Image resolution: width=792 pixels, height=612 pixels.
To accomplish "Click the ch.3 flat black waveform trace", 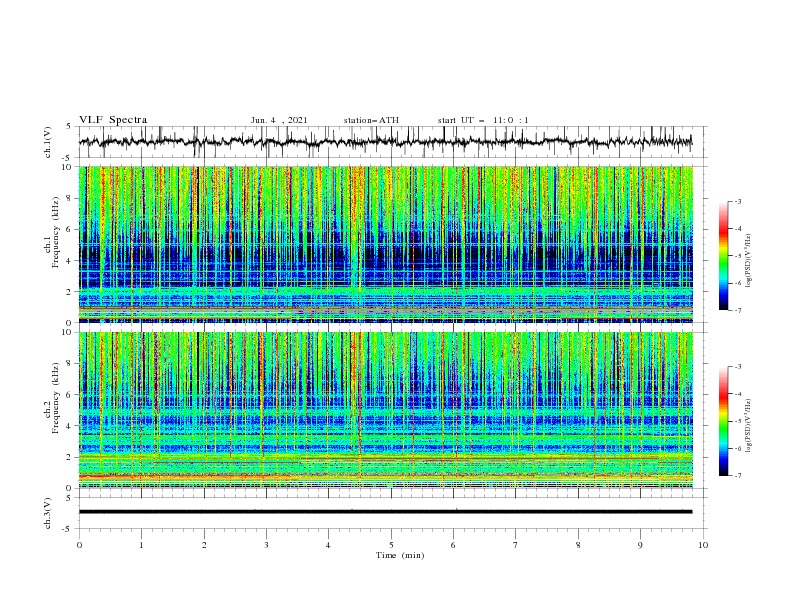I will tap(385, 512).
